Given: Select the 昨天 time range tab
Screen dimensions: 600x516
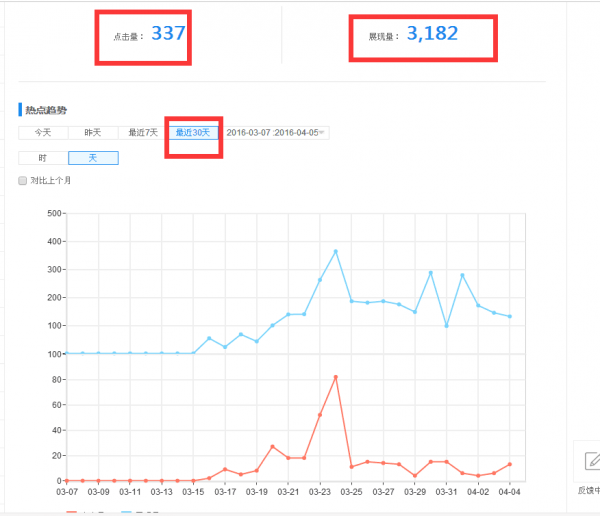Looking at the screenshot, I should 93,132.
